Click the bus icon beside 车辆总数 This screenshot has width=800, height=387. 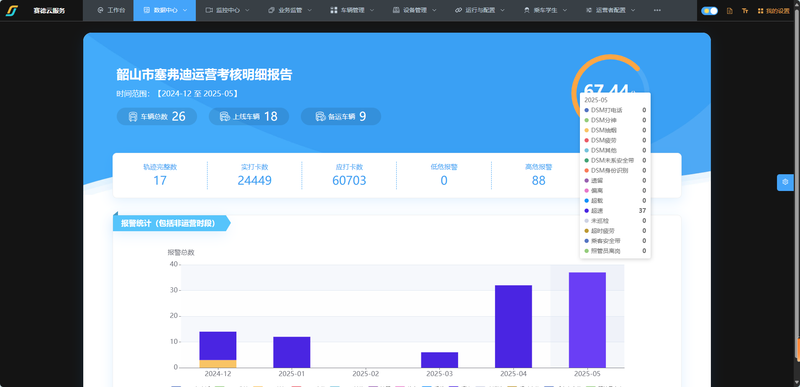pos(133,117)
